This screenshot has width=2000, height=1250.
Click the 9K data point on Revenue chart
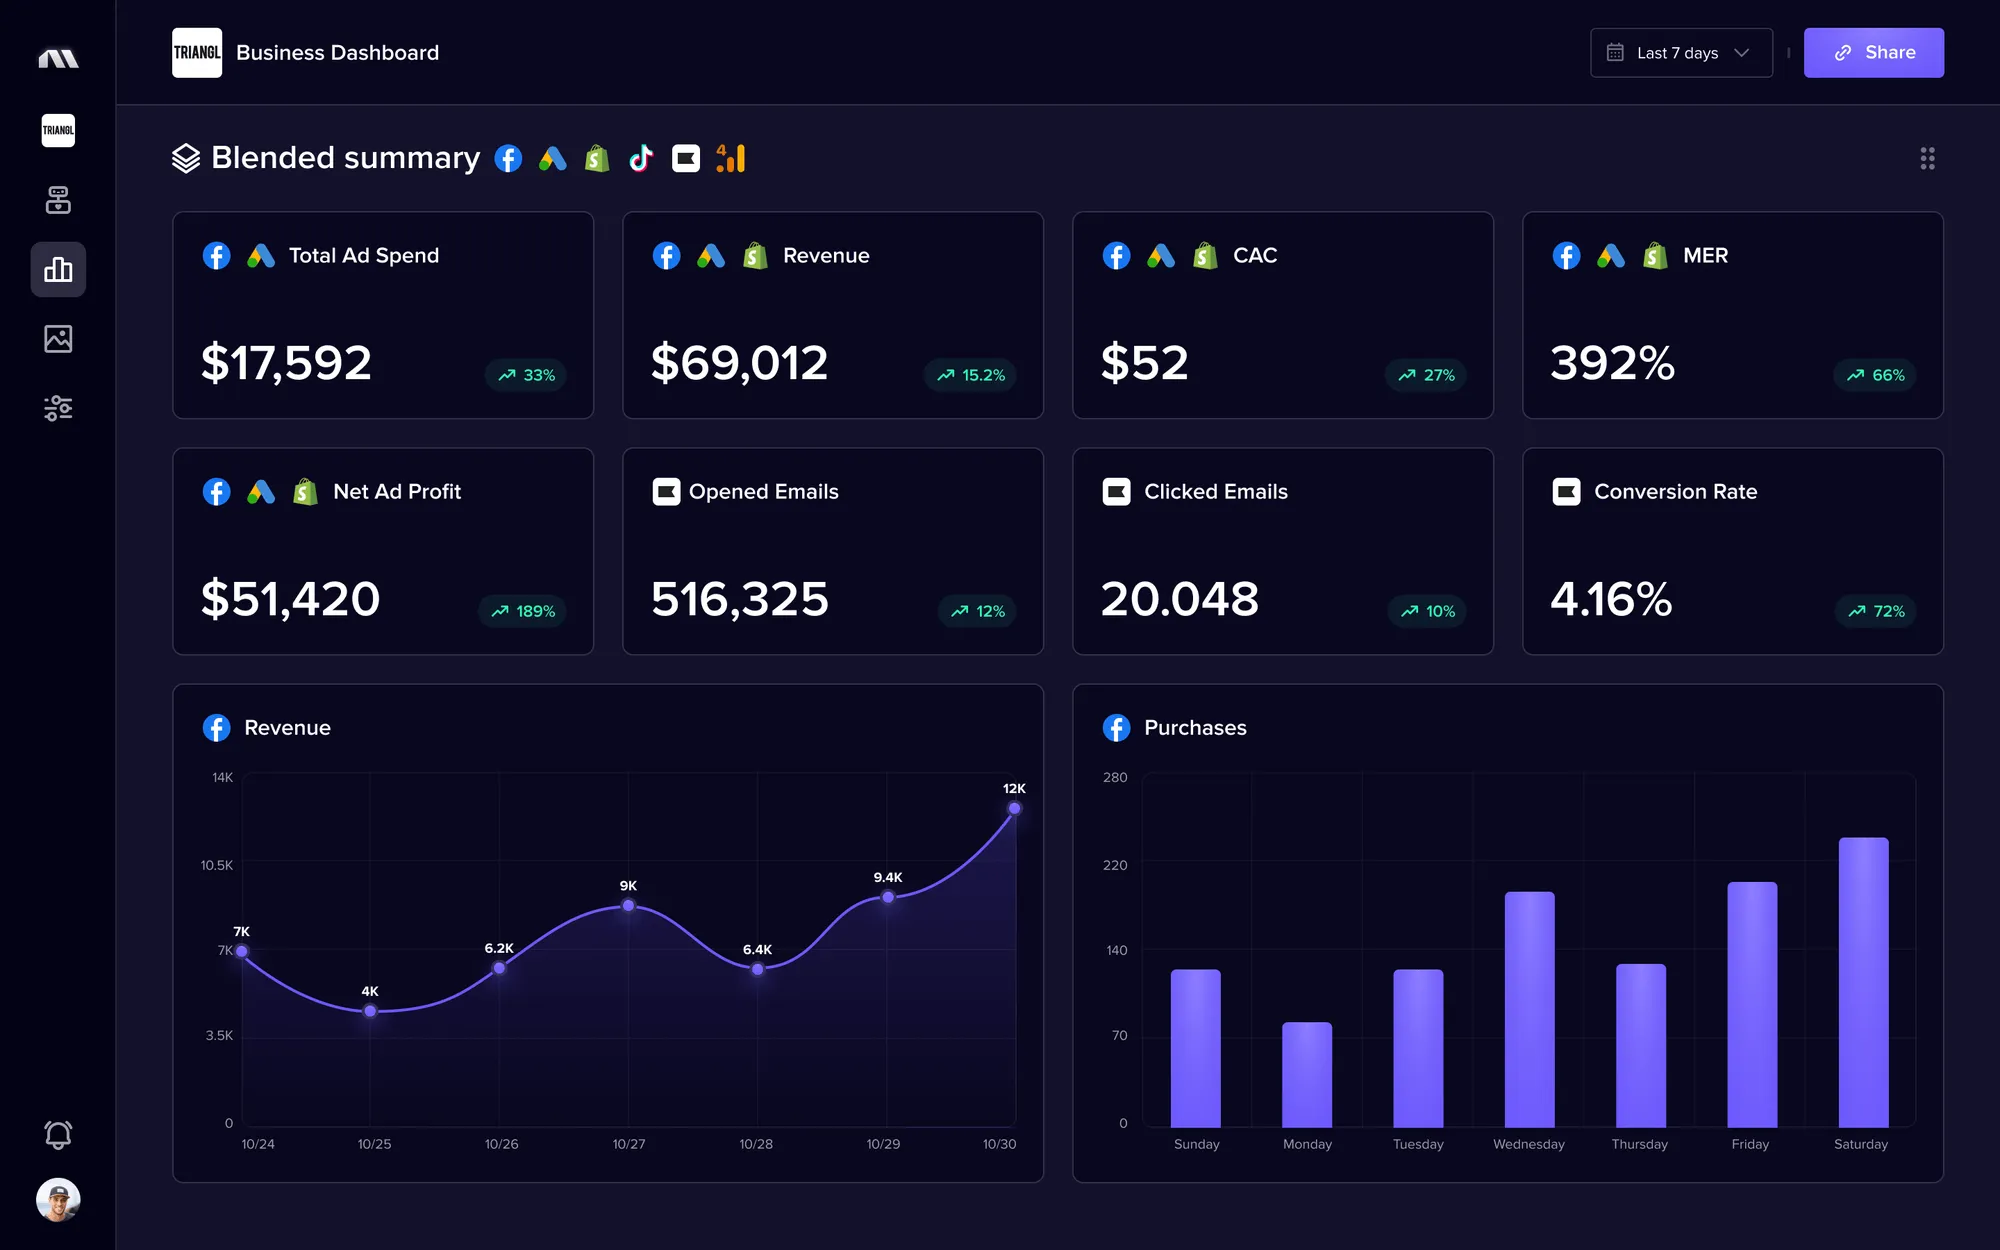[628, 905]
